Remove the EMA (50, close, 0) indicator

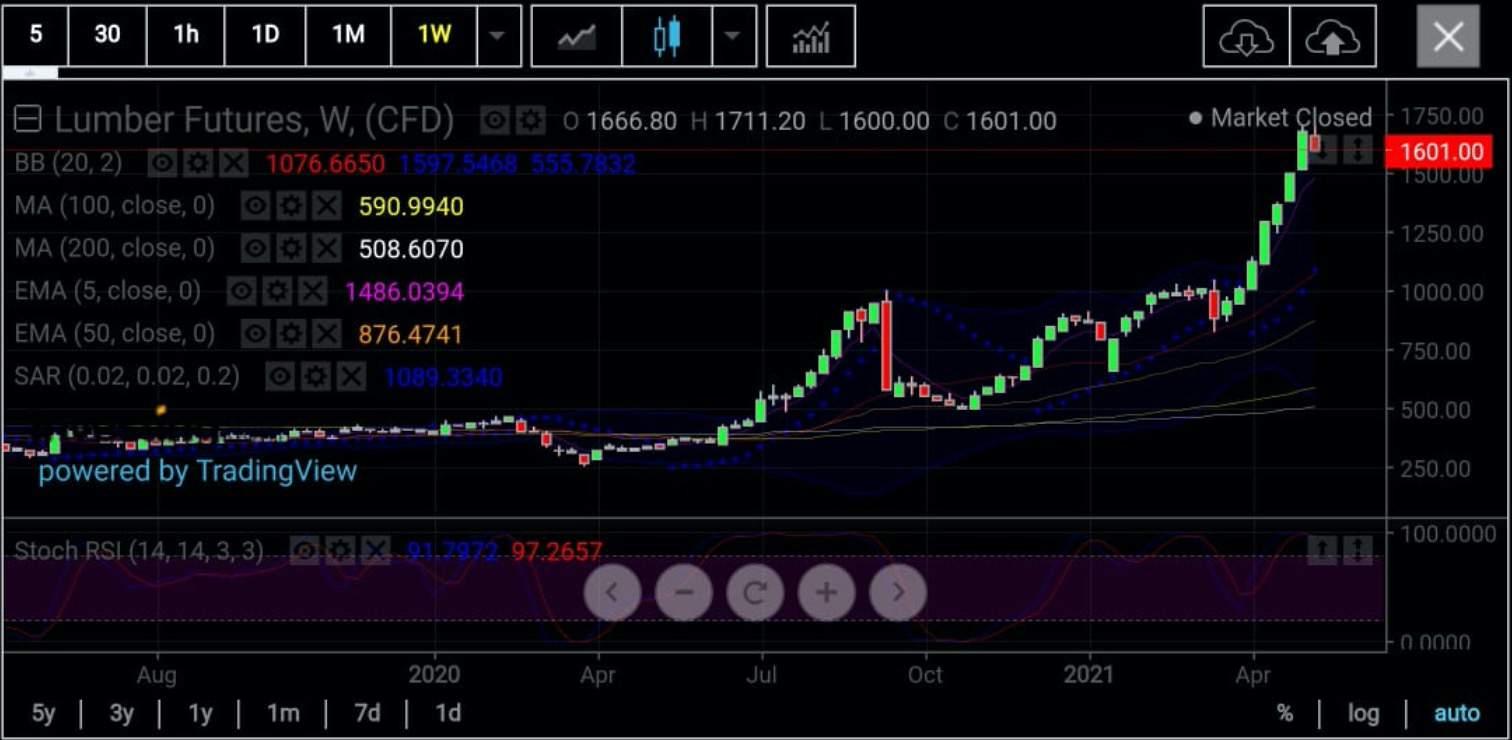point(326,333)
